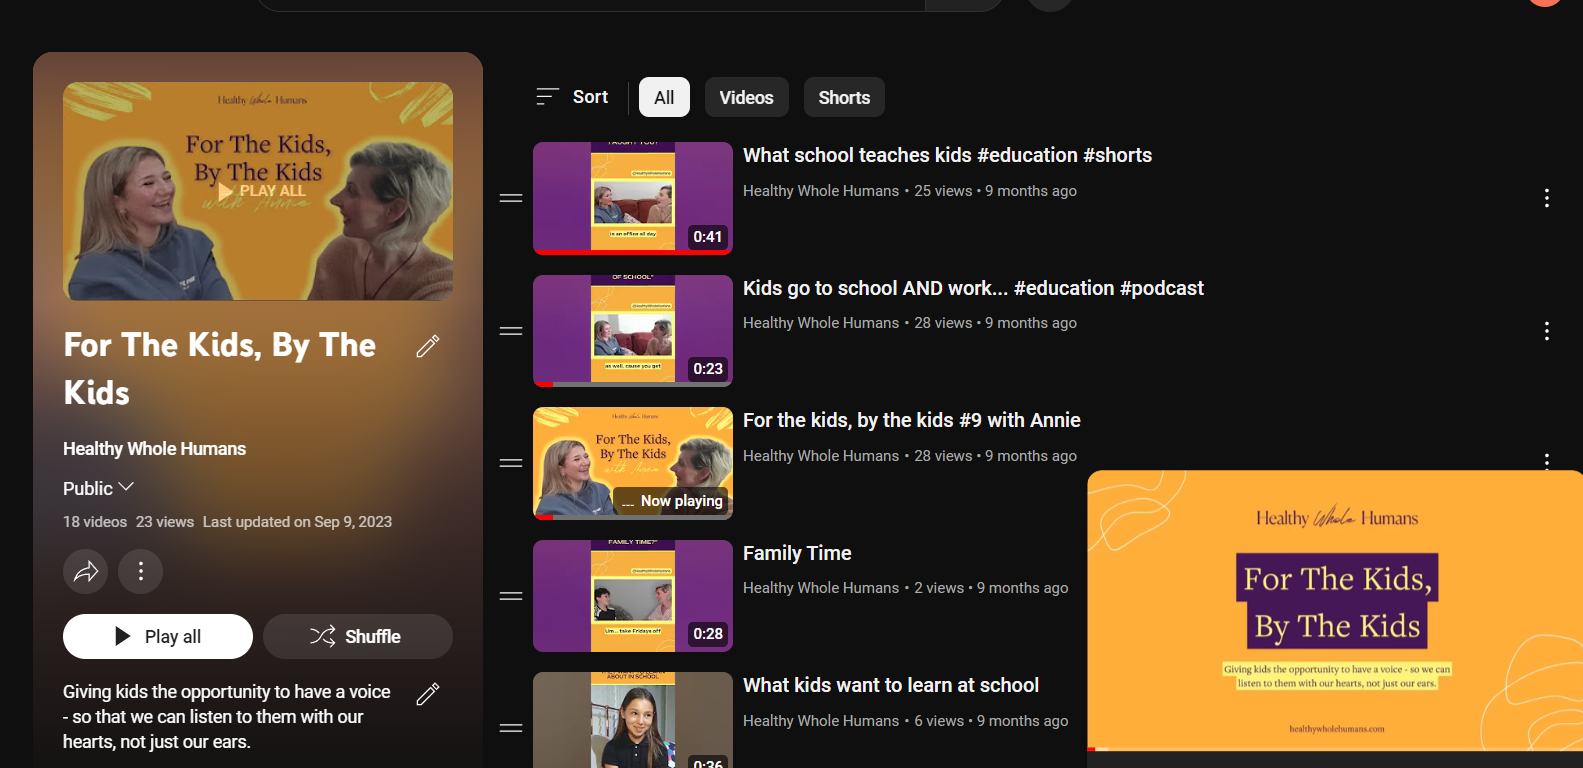This screenshot has height=768, width=1583.
Task: Click the playlist title text For The Kids, By The Kids
Action: [x=220, y=369]
